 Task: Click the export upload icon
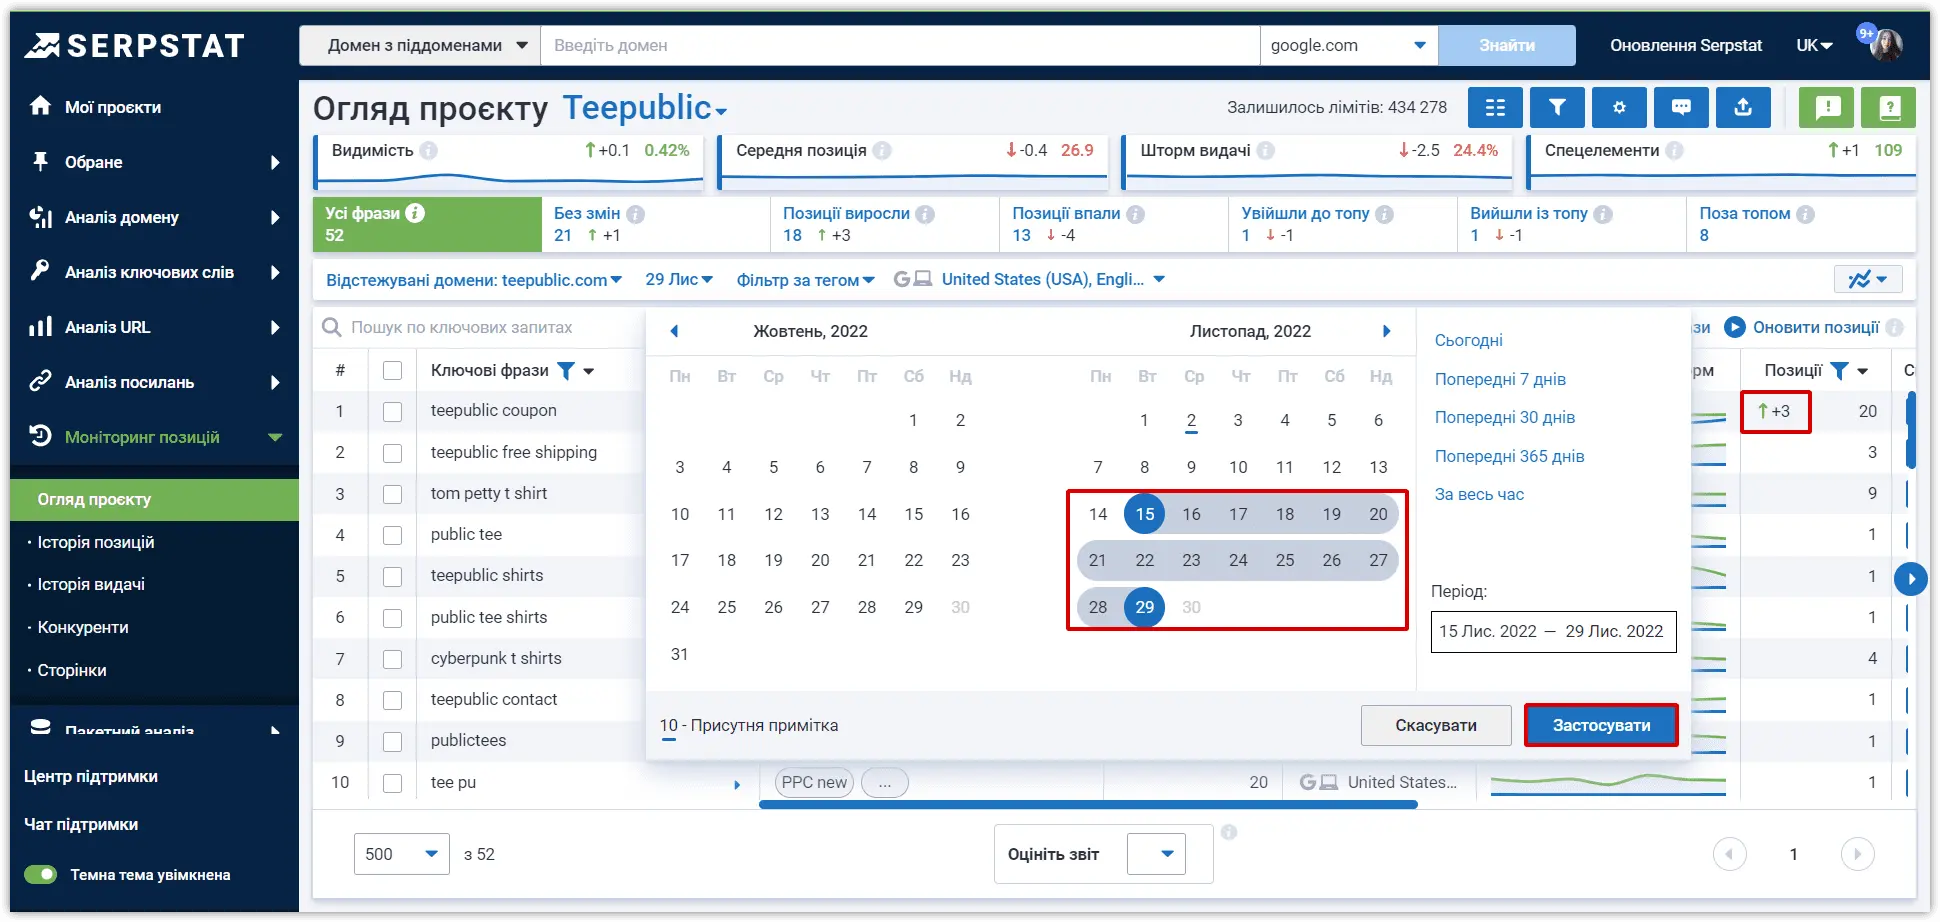point(1743,107)
